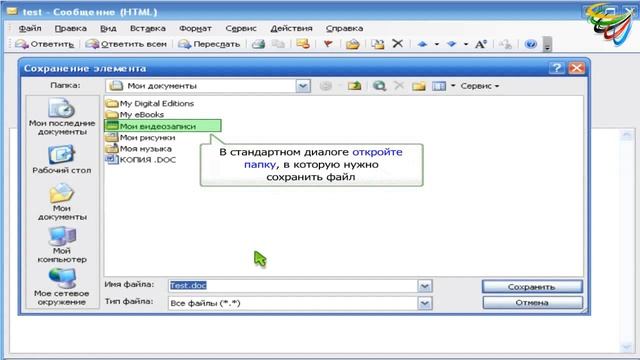Select the My Digital Editions folder
This screenshot has height=360, width=640.
[x=149, y=104]
